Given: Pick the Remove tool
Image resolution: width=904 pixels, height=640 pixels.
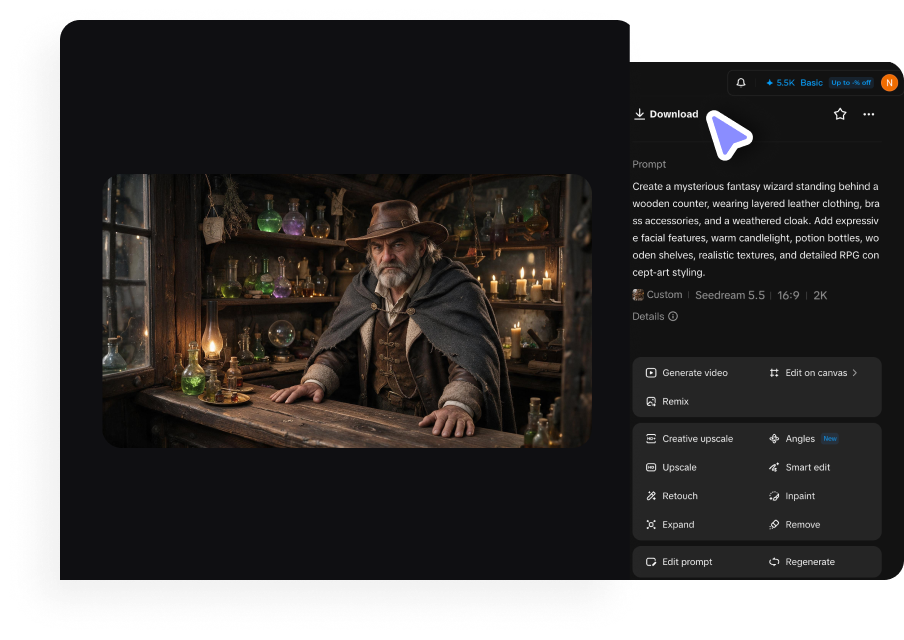Looking at the screenshot, I should 794,525.
